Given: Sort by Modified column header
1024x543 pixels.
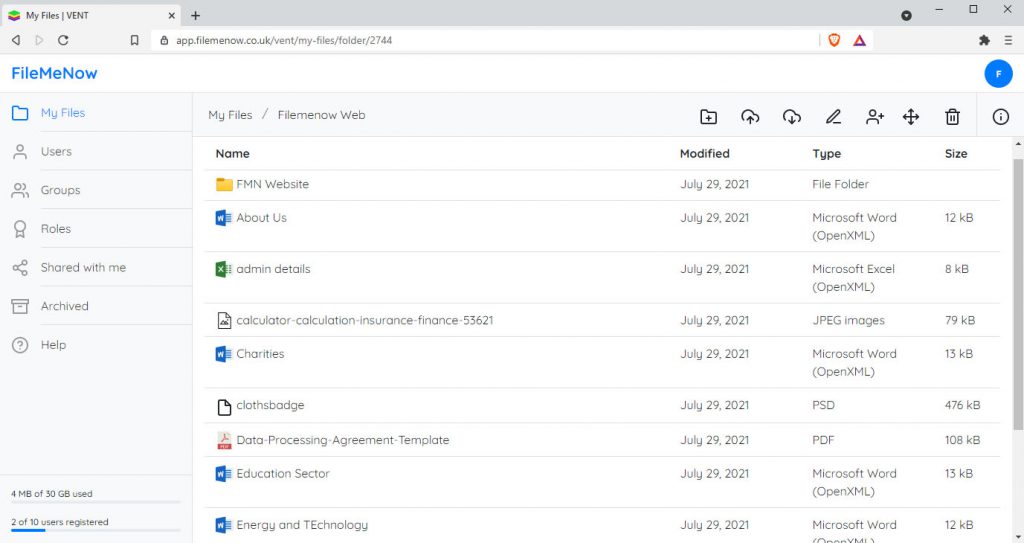Looking at the screenshot, I should 705,154.
